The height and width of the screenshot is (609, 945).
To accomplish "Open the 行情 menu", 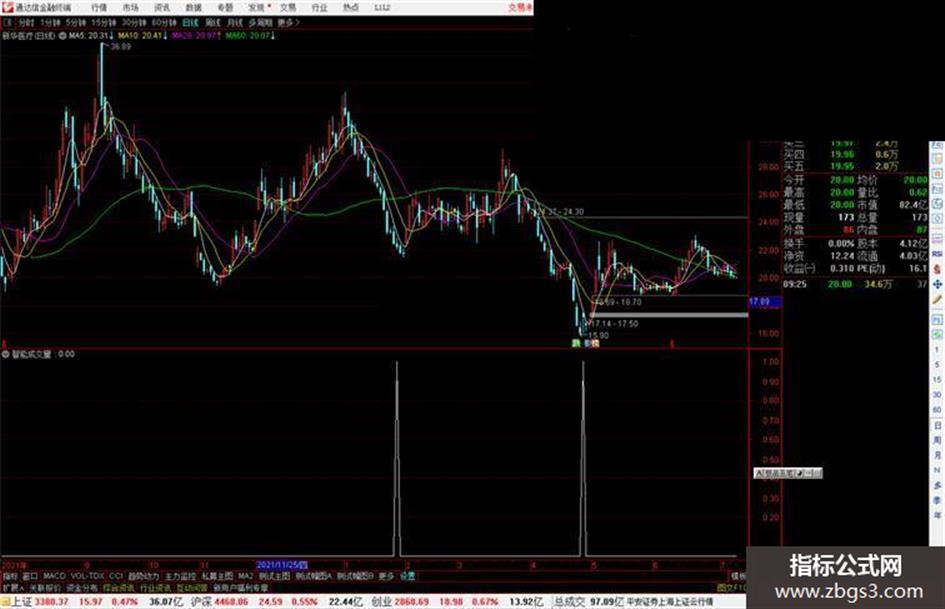I will [x=99, y=8].
